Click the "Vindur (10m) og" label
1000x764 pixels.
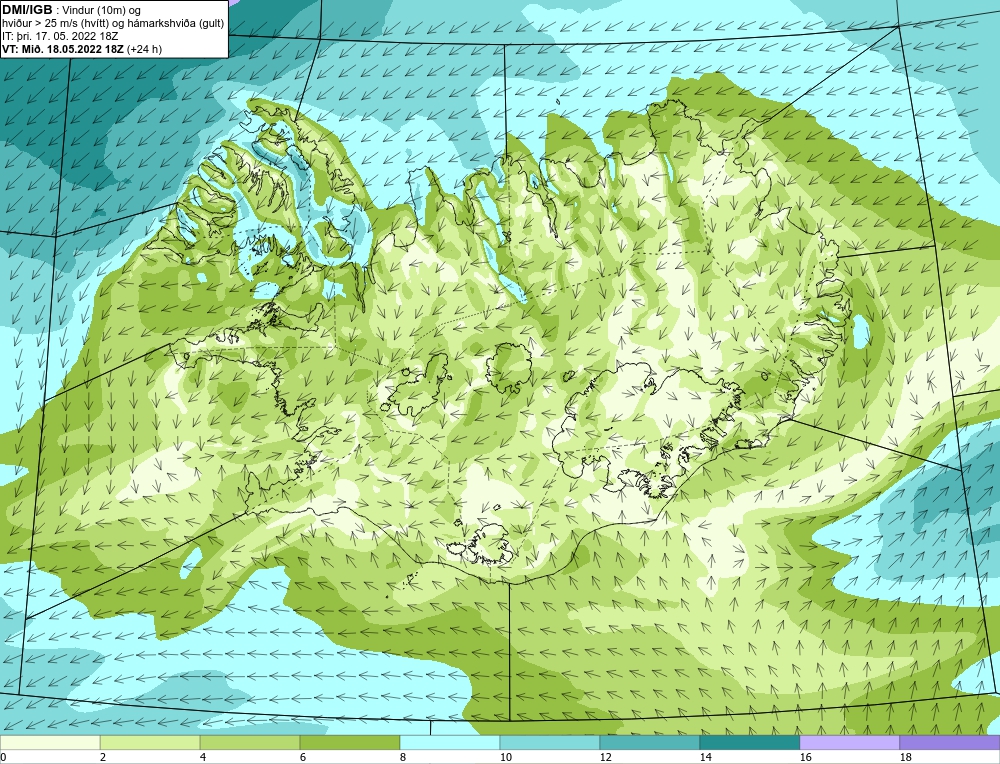coord(102,10)
